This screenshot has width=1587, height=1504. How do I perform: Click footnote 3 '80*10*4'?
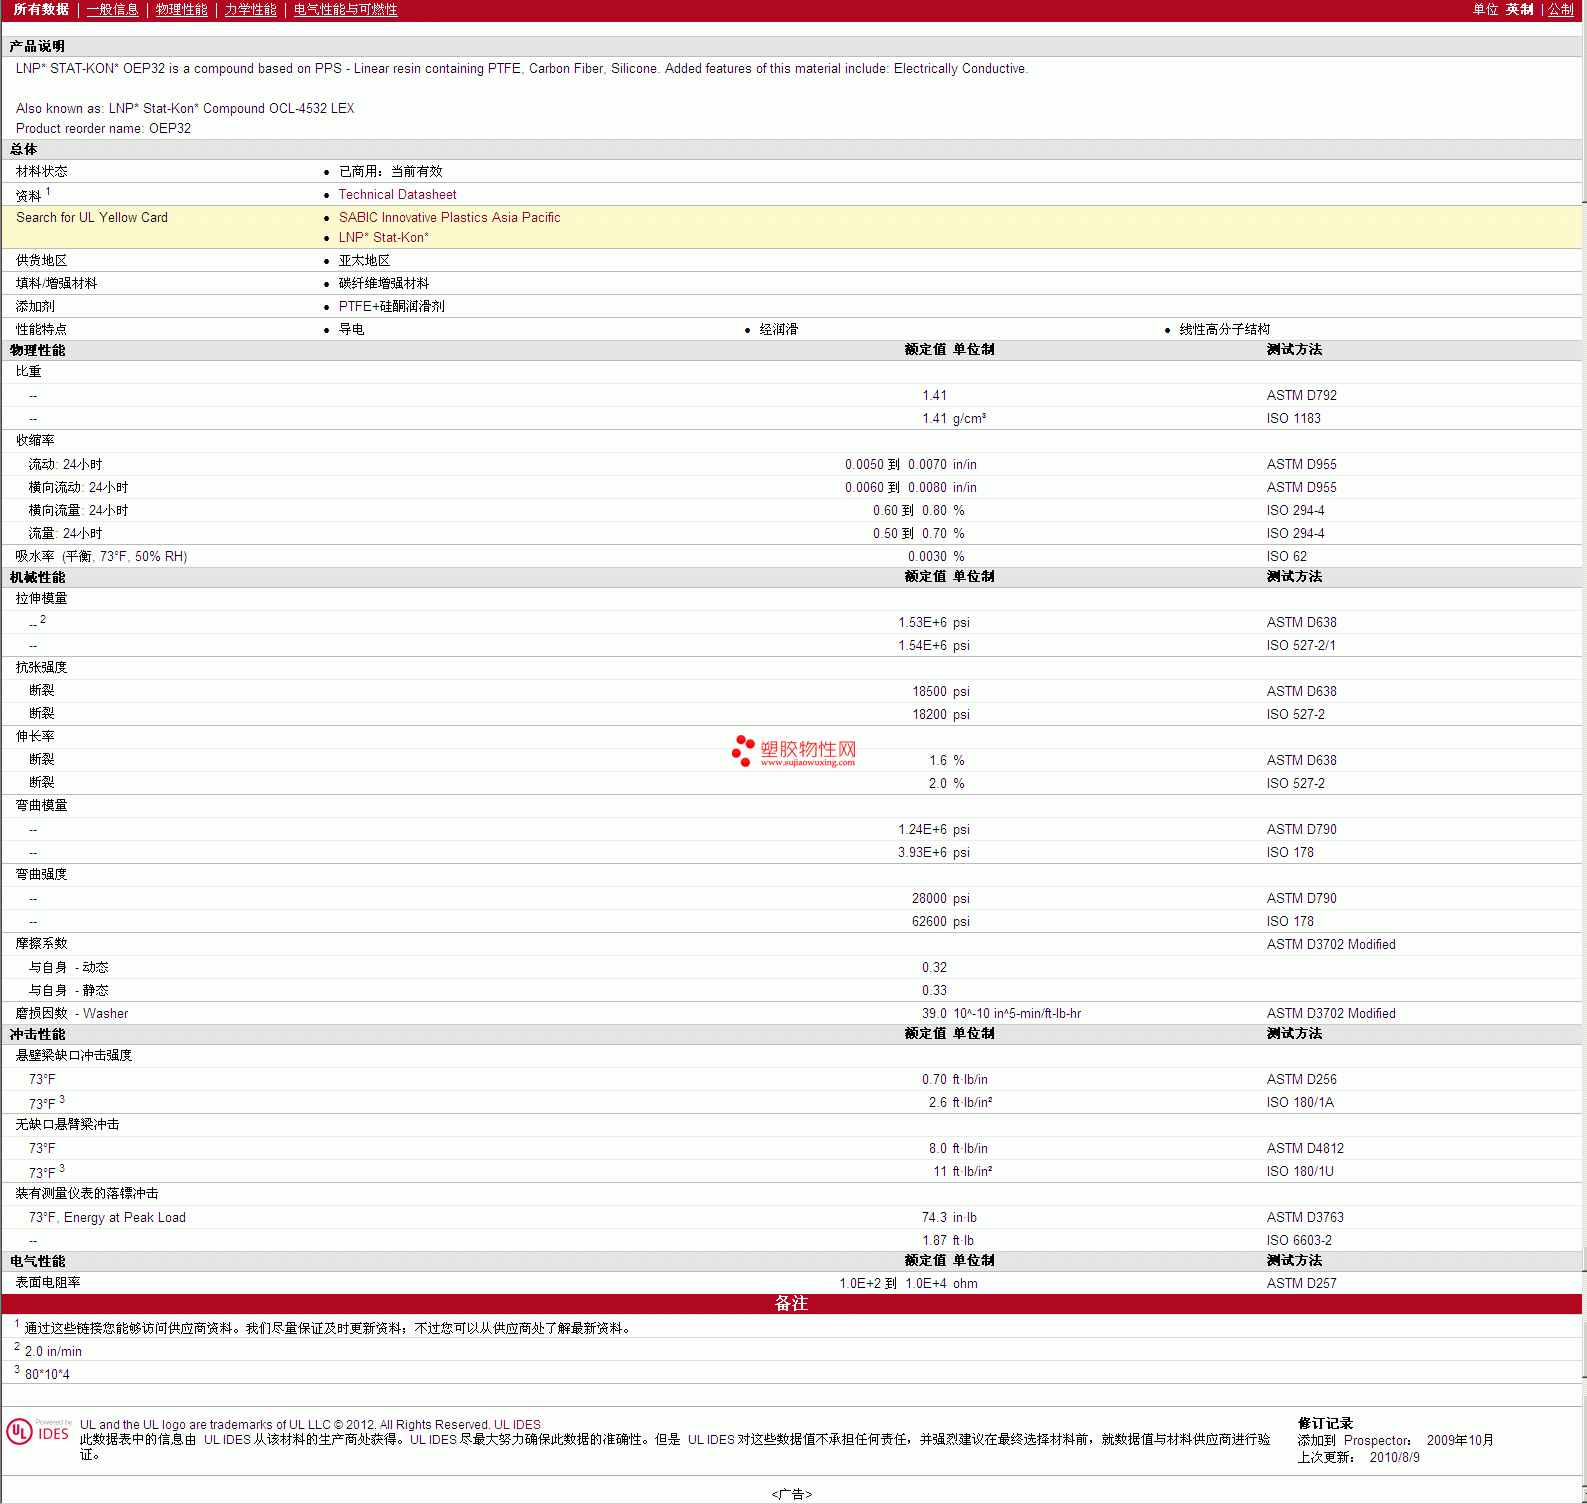[x=47, y=1375]
